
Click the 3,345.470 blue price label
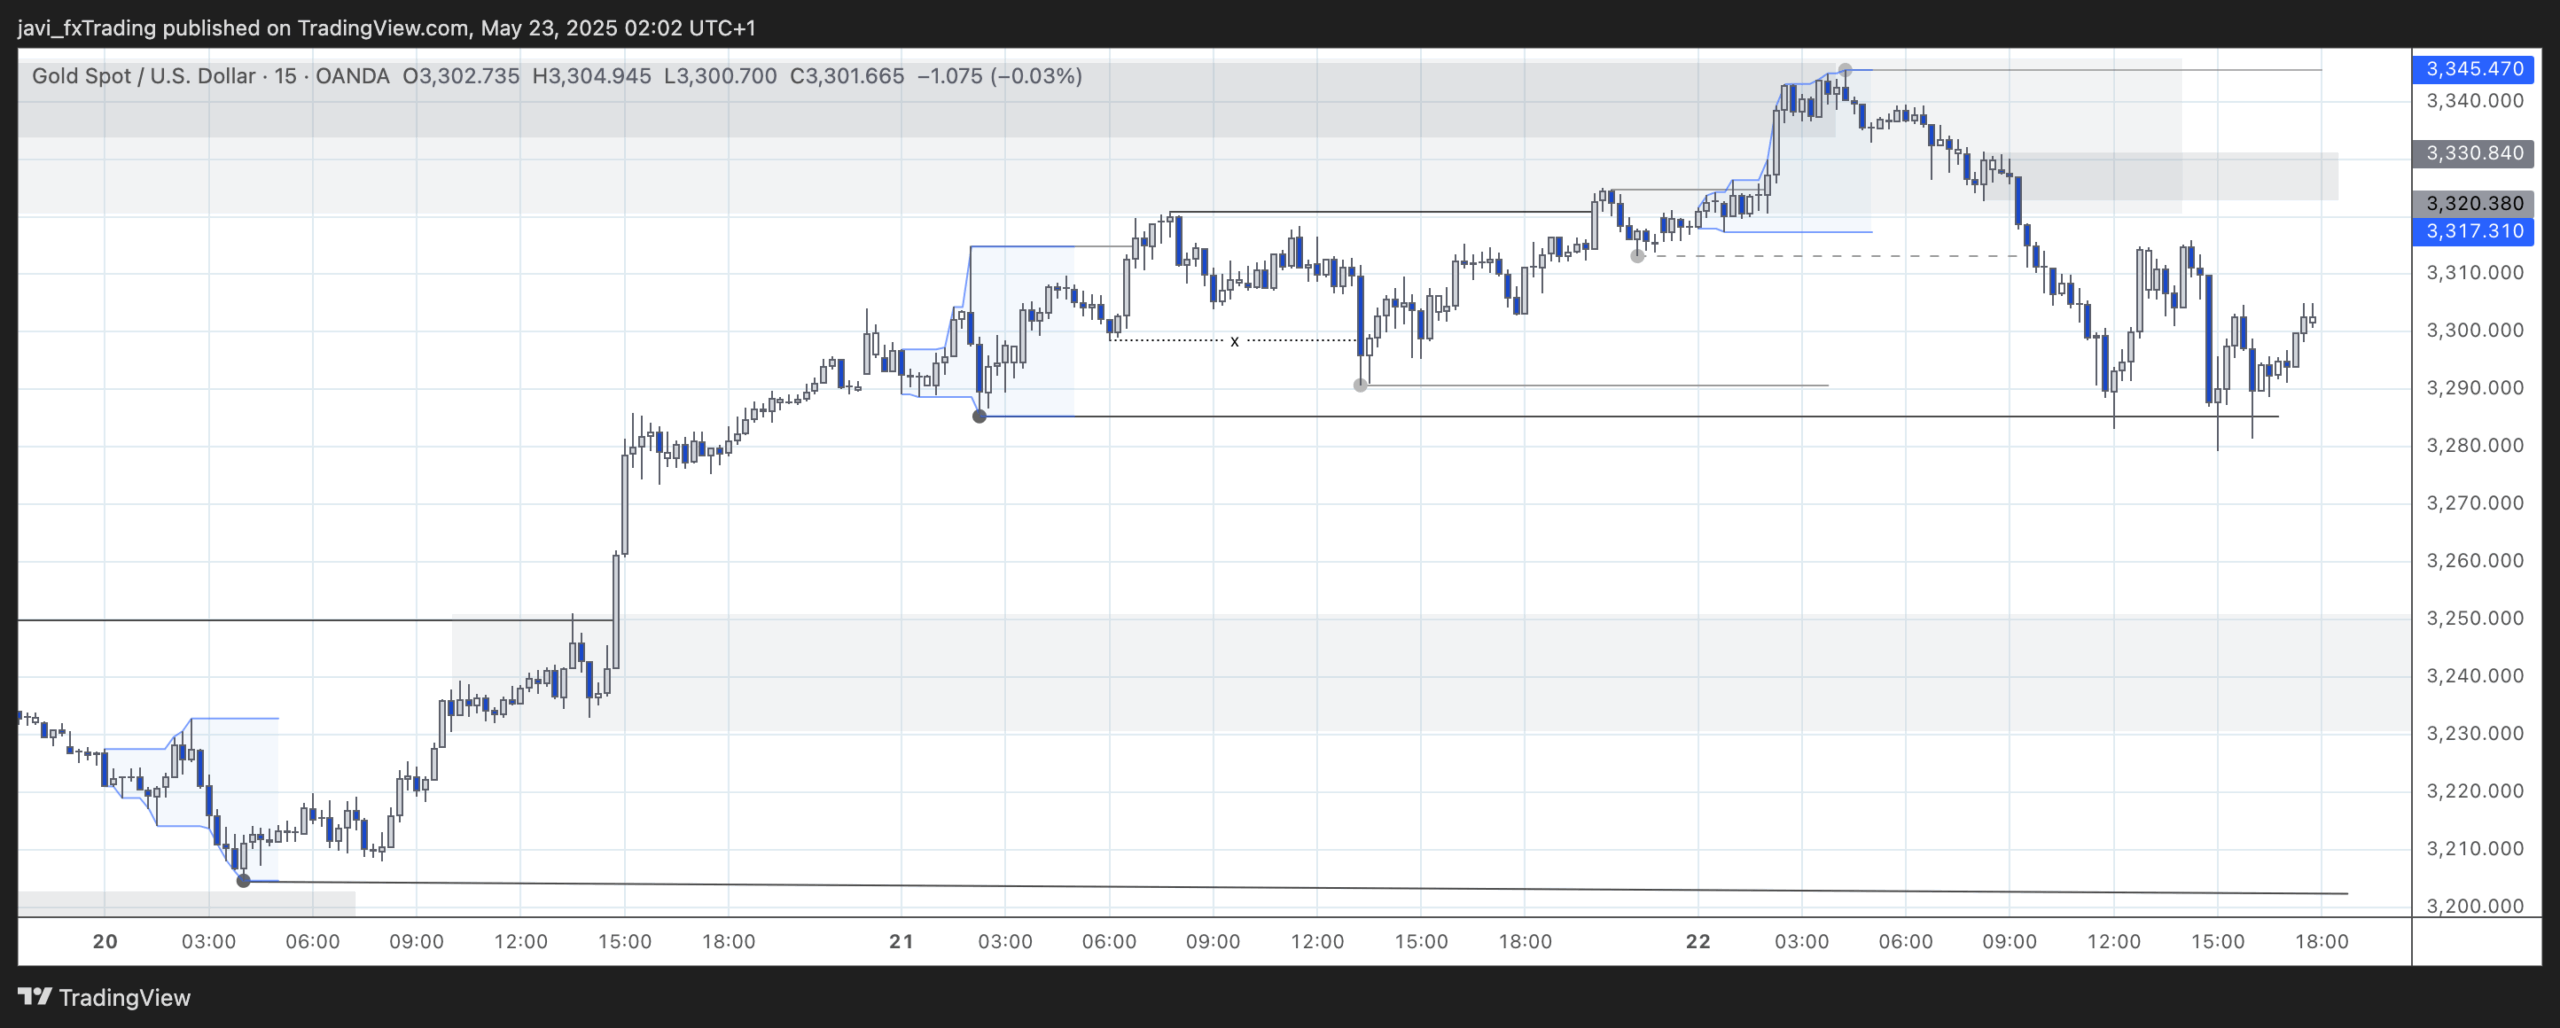pyautogui.click(x=2474, y=69)
